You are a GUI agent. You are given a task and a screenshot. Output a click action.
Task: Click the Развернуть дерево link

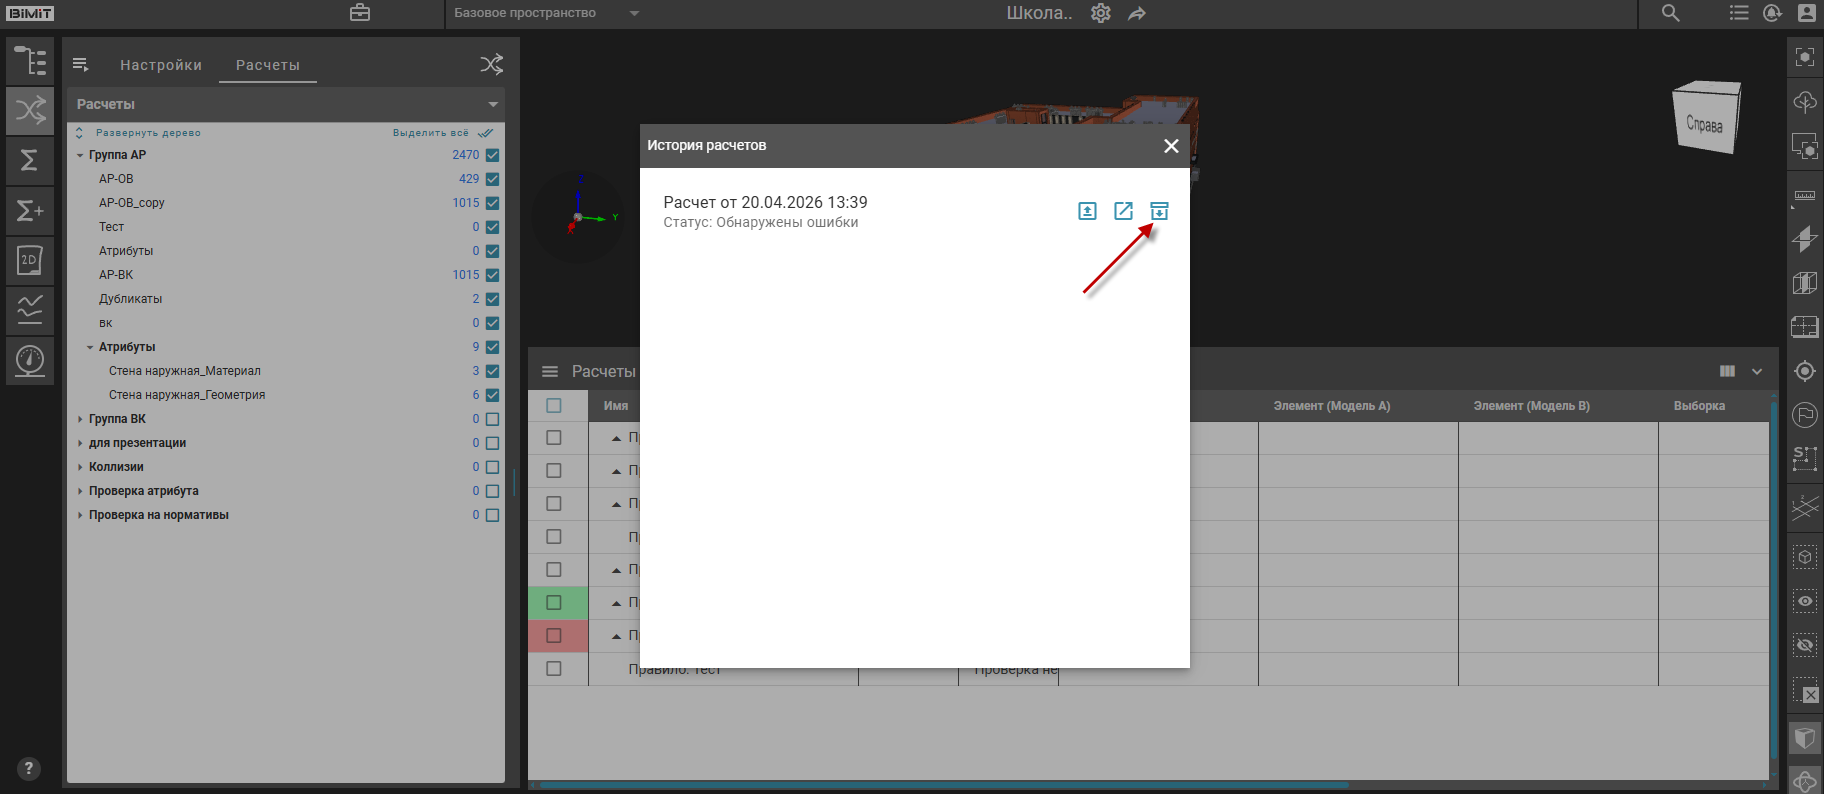click(x=147, y=133)
